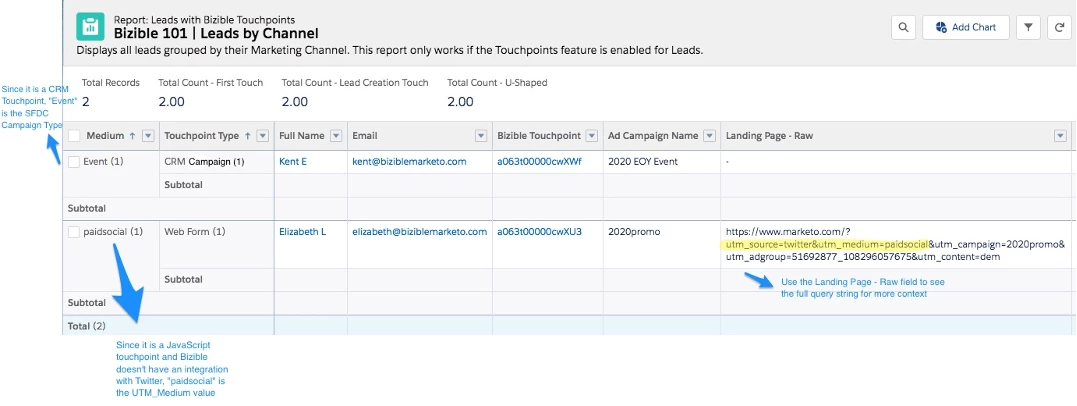1077x406 pixels.
Task: Sort by the Touchpoint Type sort arrow
Action: click(247, 136)
